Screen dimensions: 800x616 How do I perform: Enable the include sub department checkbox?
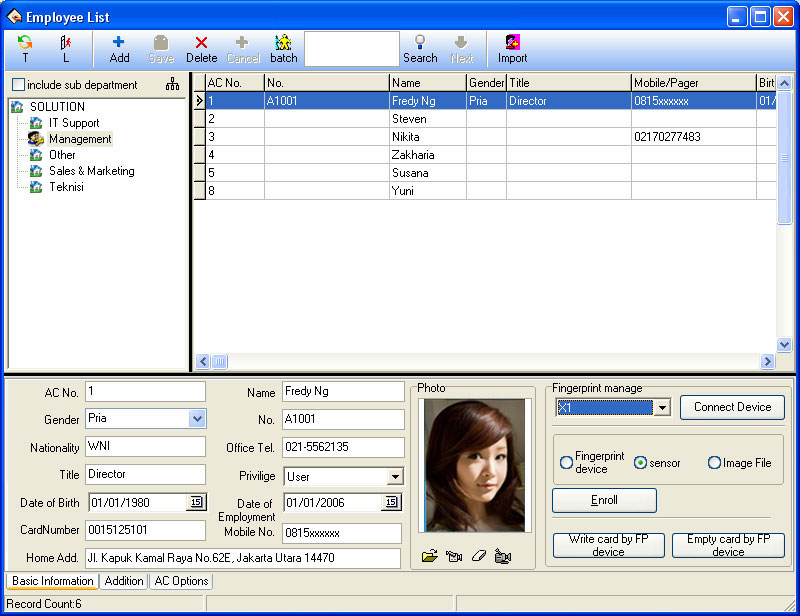coord(19,85)
